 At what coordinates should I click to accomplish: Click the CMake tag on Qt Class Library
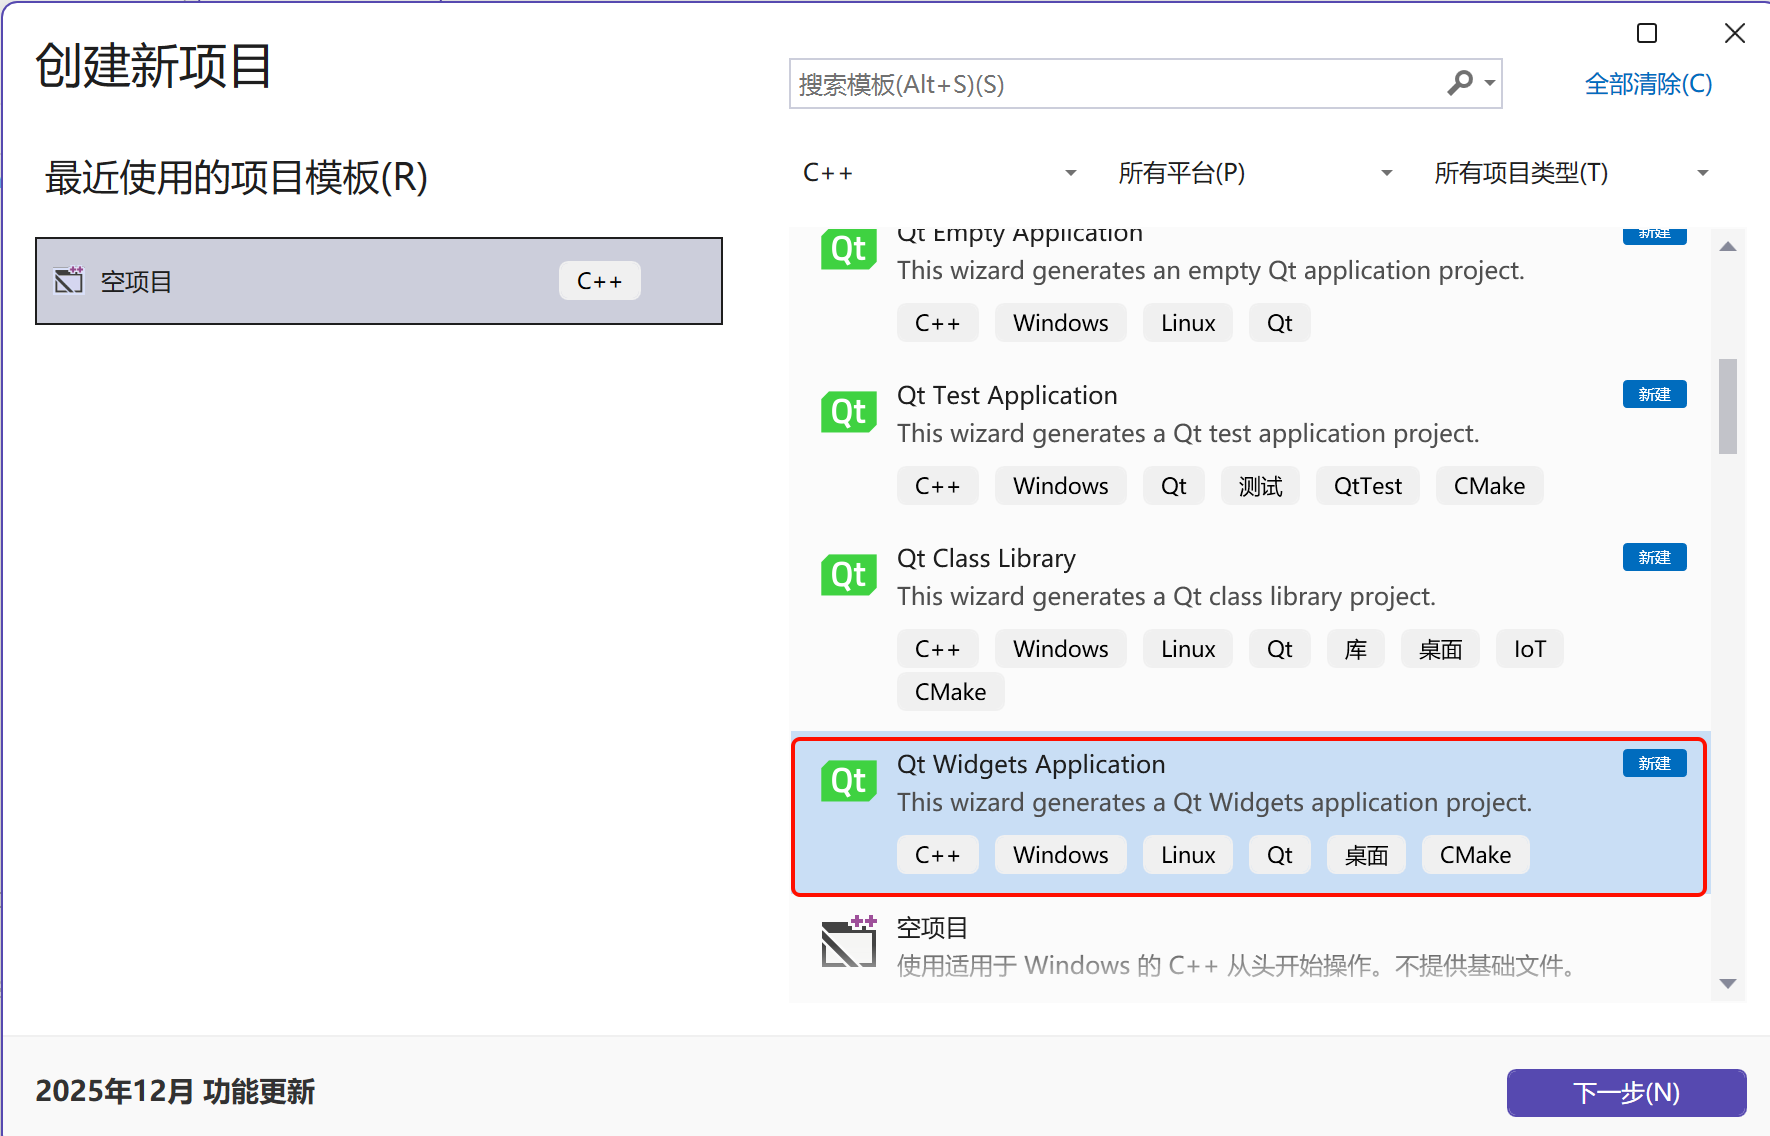(x=949, y=691)
